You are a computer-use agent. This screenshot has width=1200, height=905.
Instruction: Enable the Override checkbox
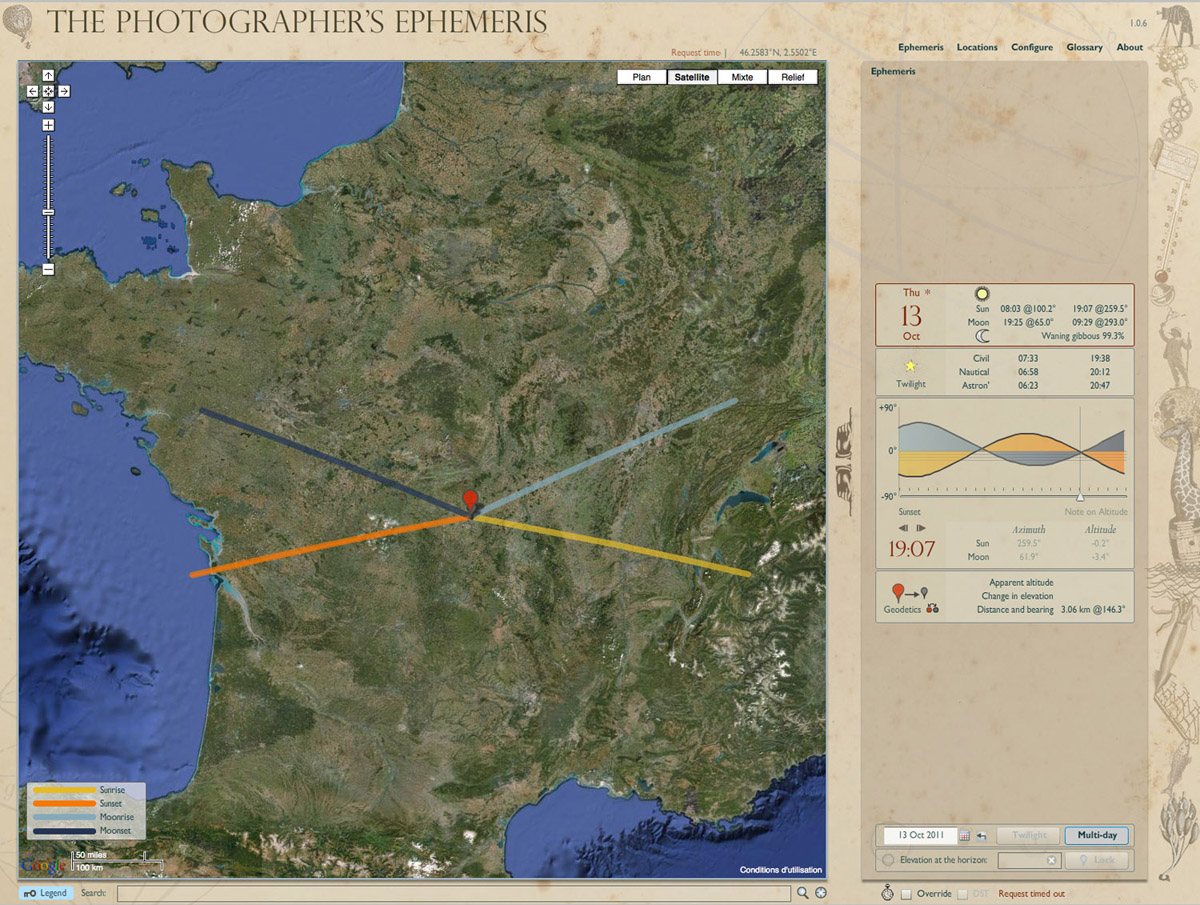[906, 894]
